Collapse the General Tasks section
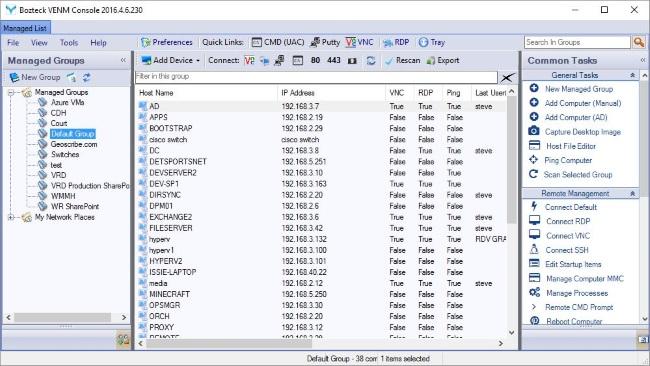 point(633,75)
